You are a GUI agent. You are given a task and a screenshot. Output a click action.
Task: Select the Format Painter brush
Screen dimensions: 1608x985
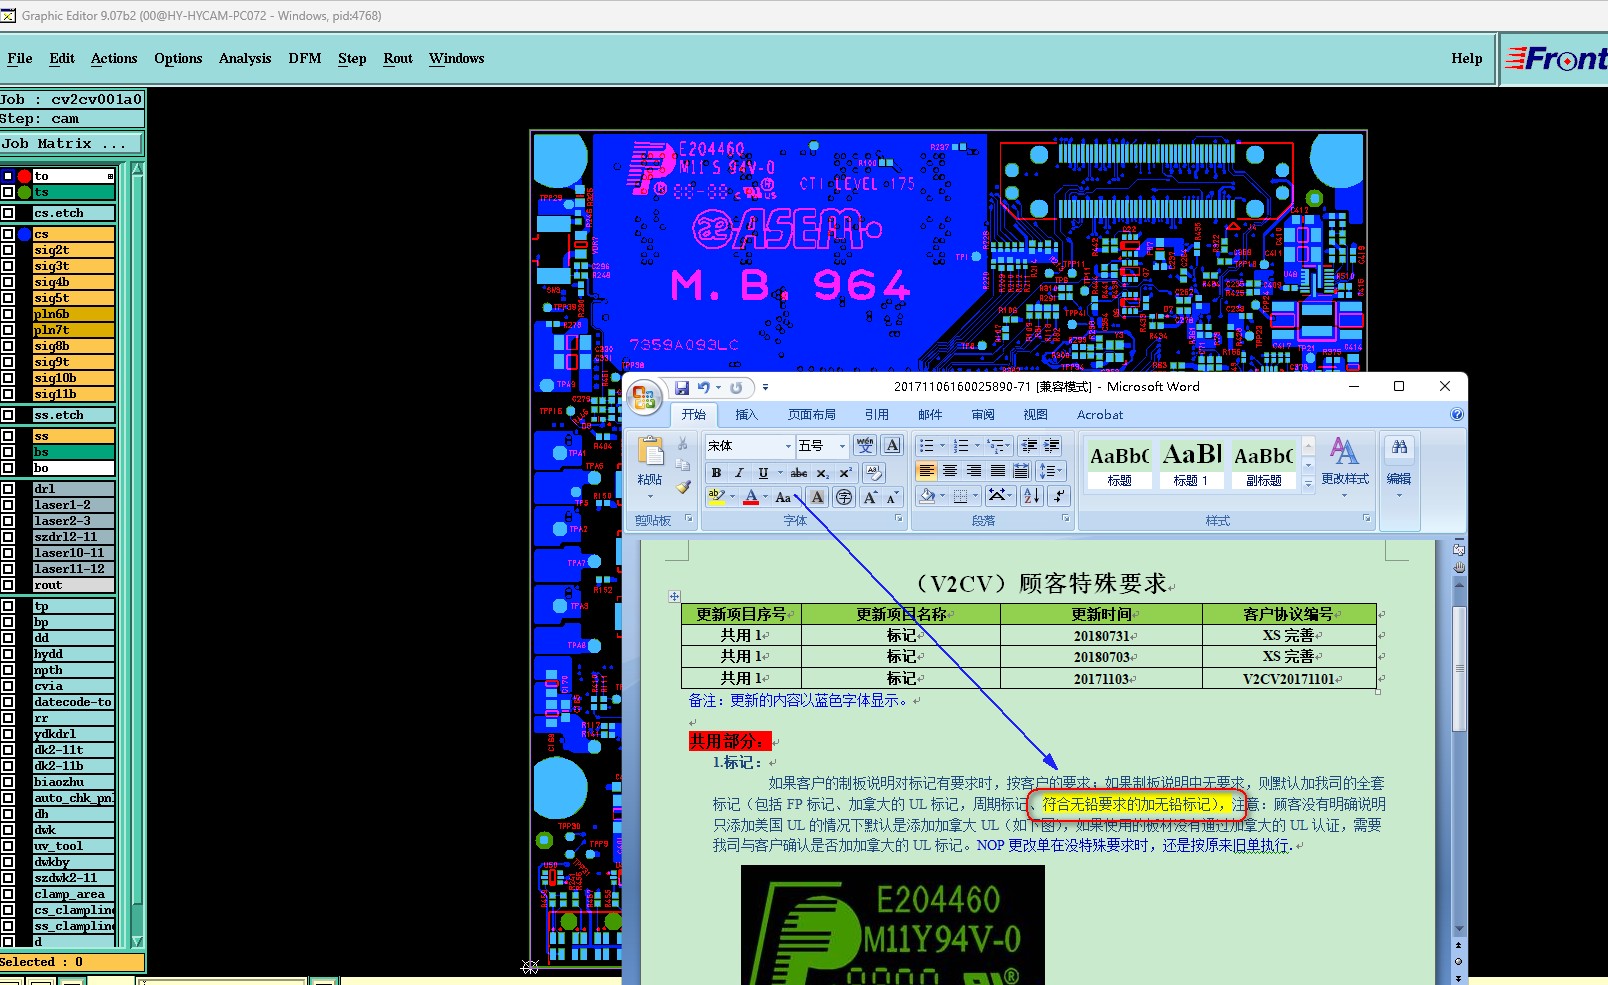pyautogui.click(x=683, y=487)
